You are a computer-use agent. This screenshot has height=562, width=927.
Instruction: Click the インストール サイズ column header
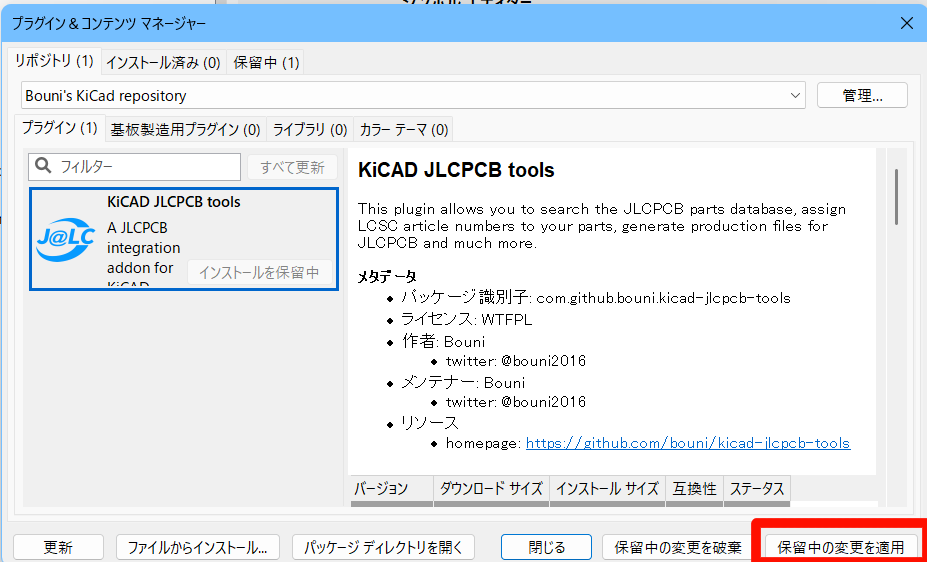[x=608, y=489]
